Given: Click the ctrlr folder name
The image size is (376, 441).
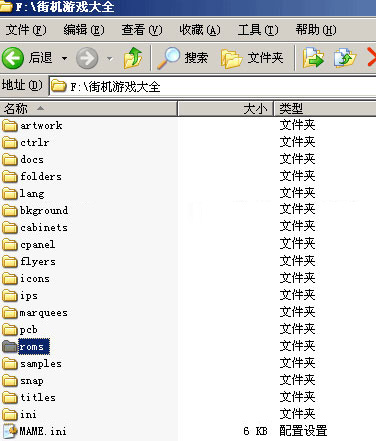Looking at the screenshot, I should 35,143.
